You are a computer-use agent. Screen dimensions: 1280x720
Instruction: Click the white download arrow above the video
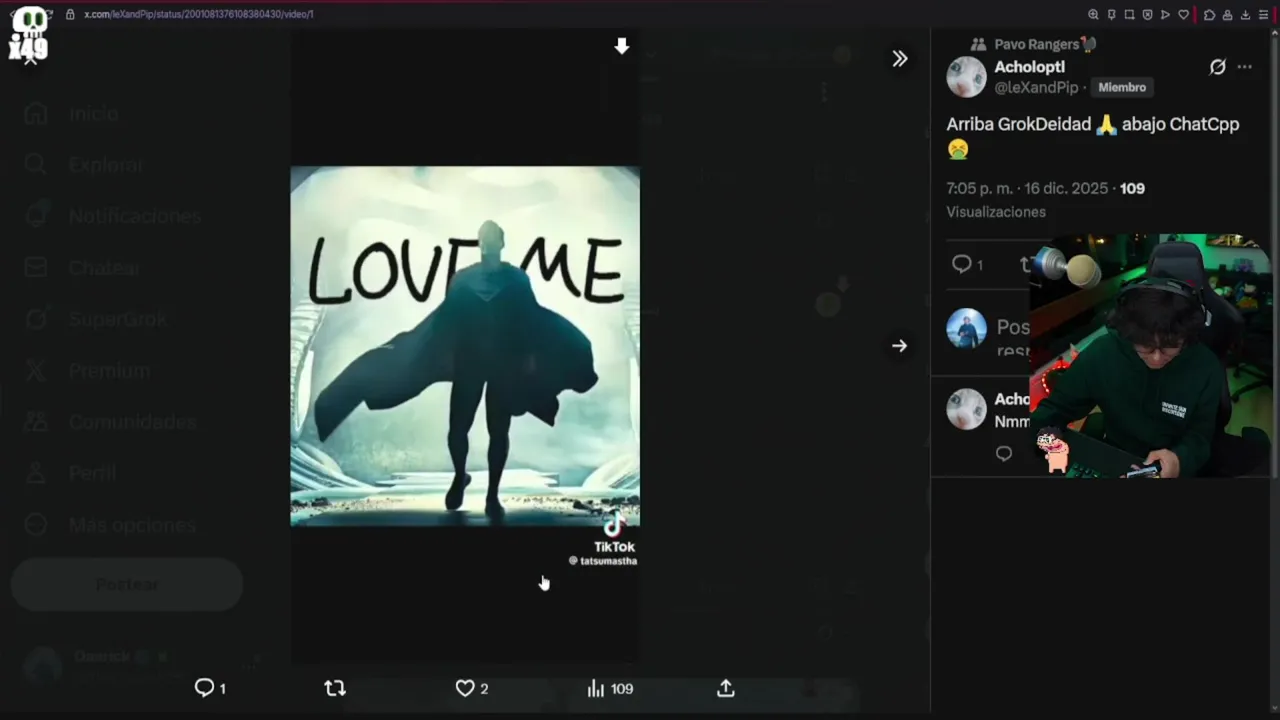(622, 46)
